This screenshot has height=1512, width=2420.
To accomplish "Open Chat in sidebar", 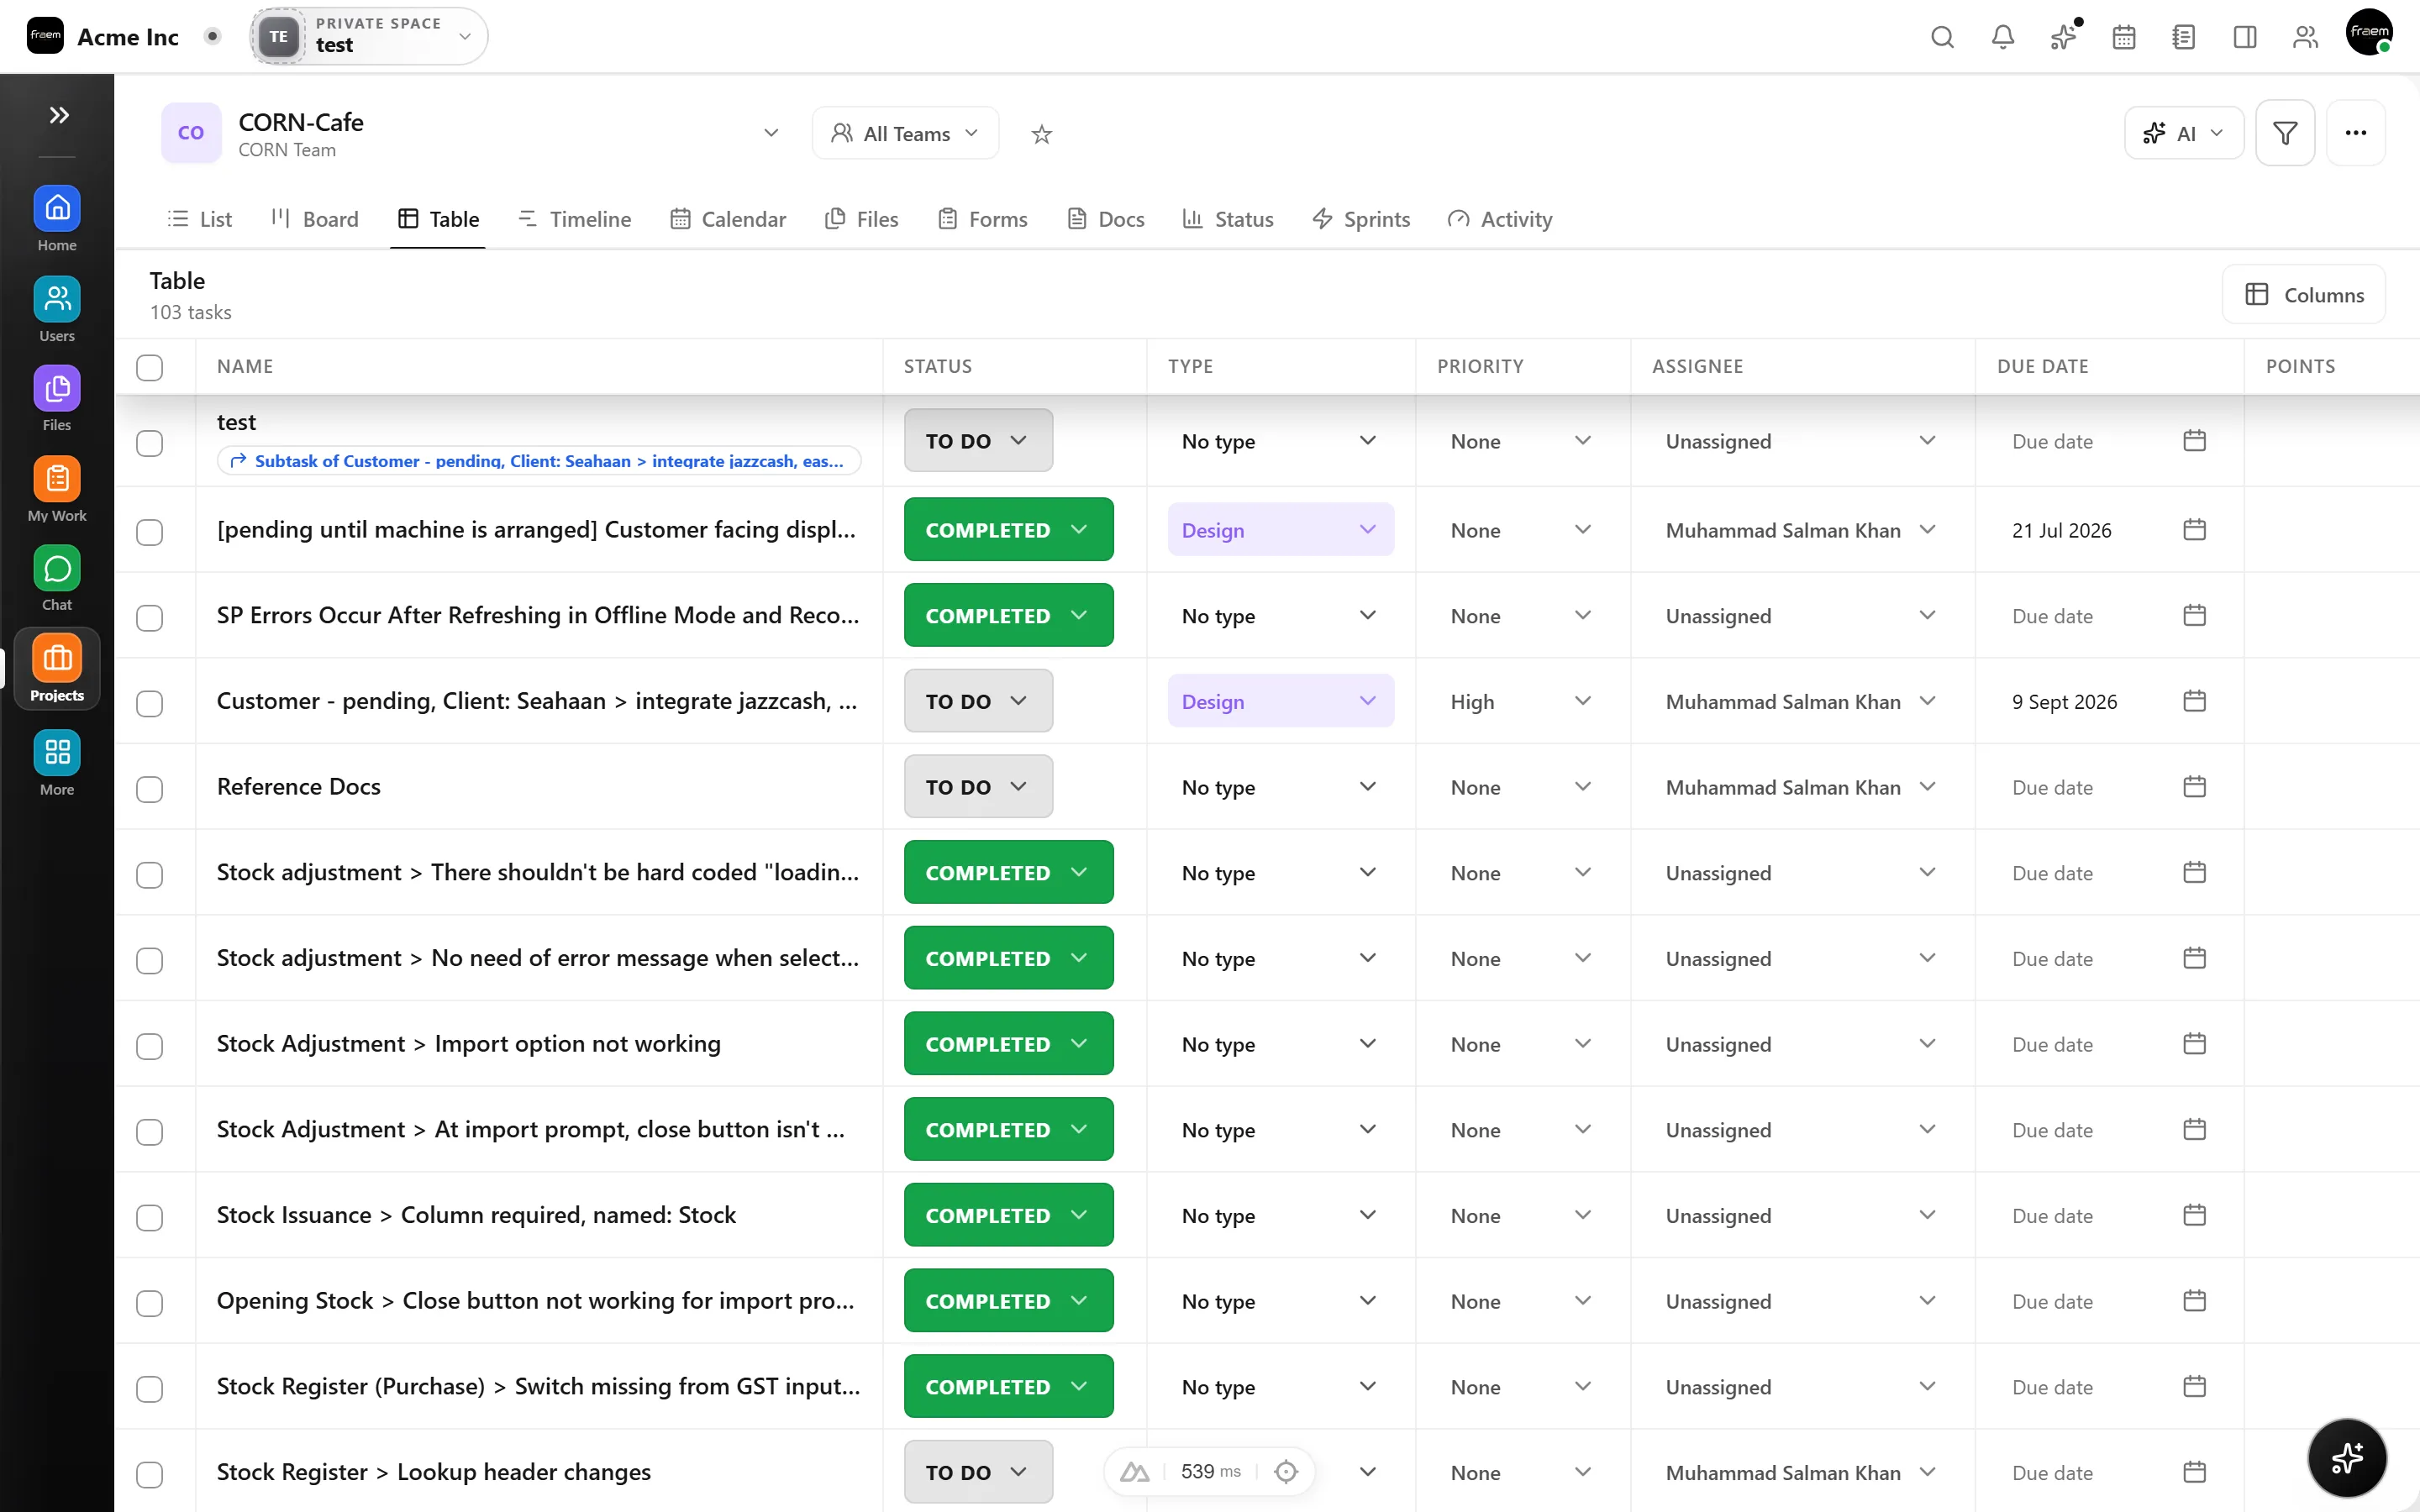I will pos(57,578).
